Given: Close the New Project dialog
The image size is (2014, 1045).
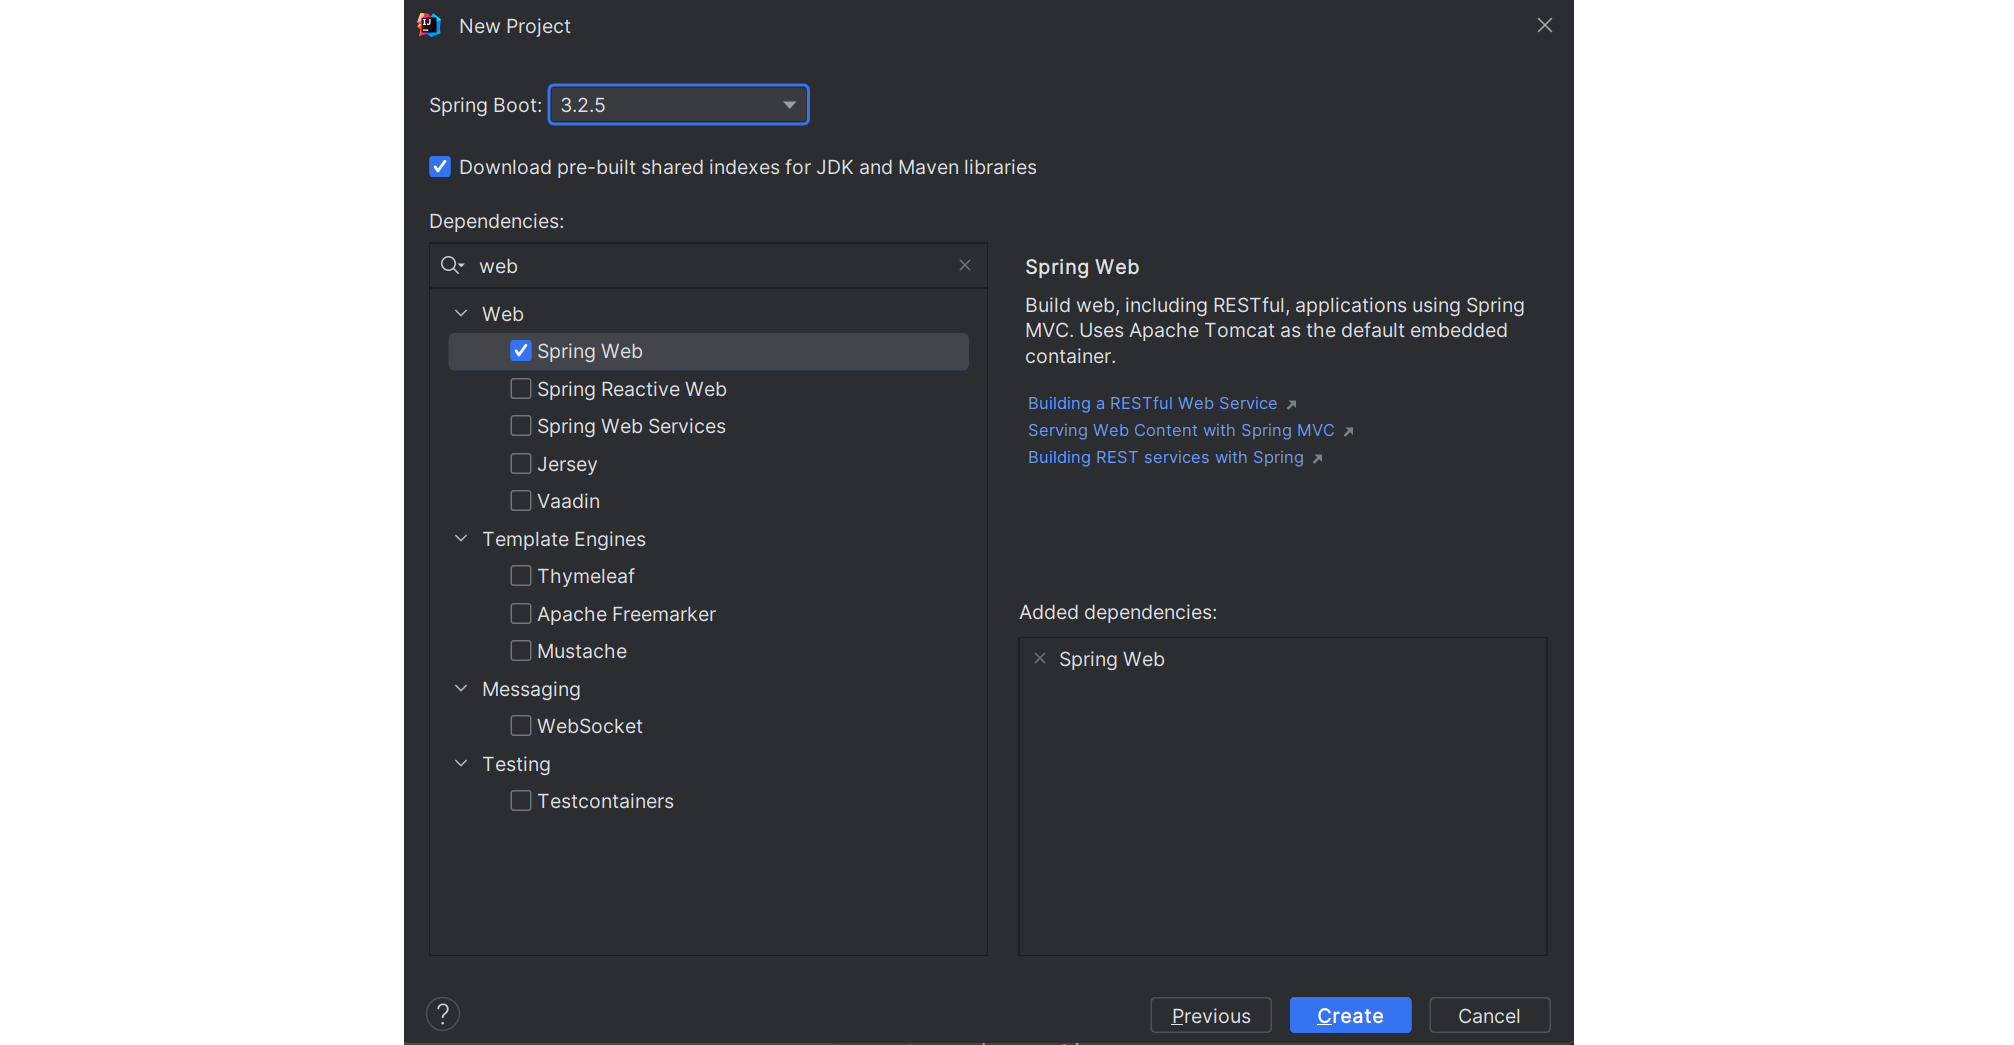Looking at the screenshot, I should pyautogui.click(x=1544, y=25).
